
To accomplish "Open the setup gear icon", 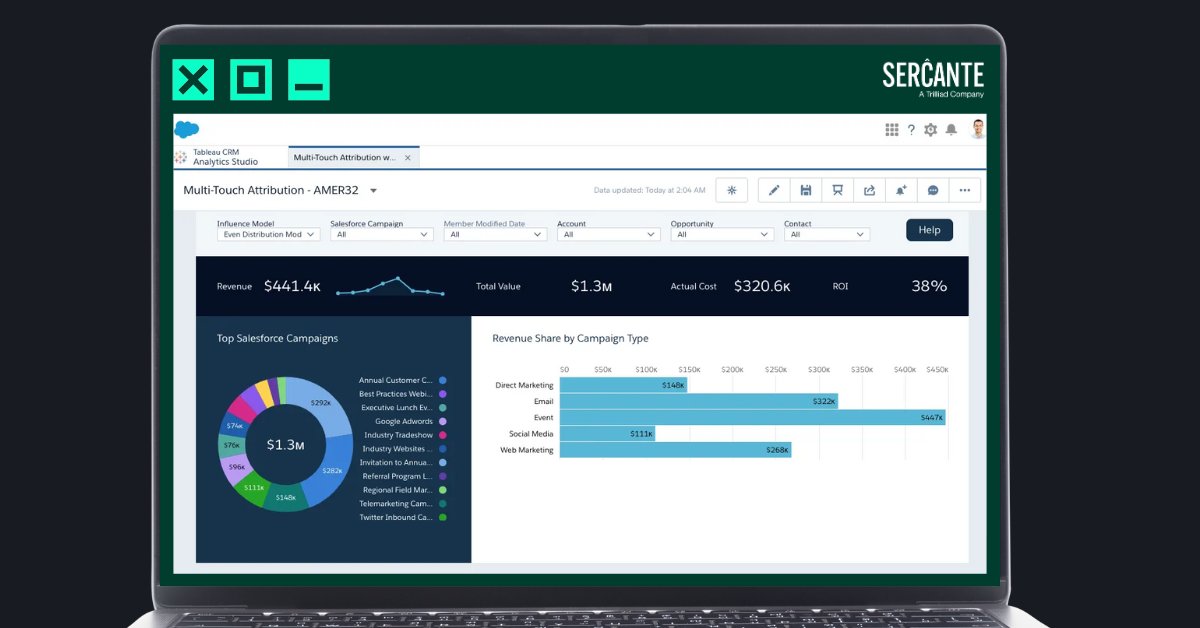I will (931, 130).
